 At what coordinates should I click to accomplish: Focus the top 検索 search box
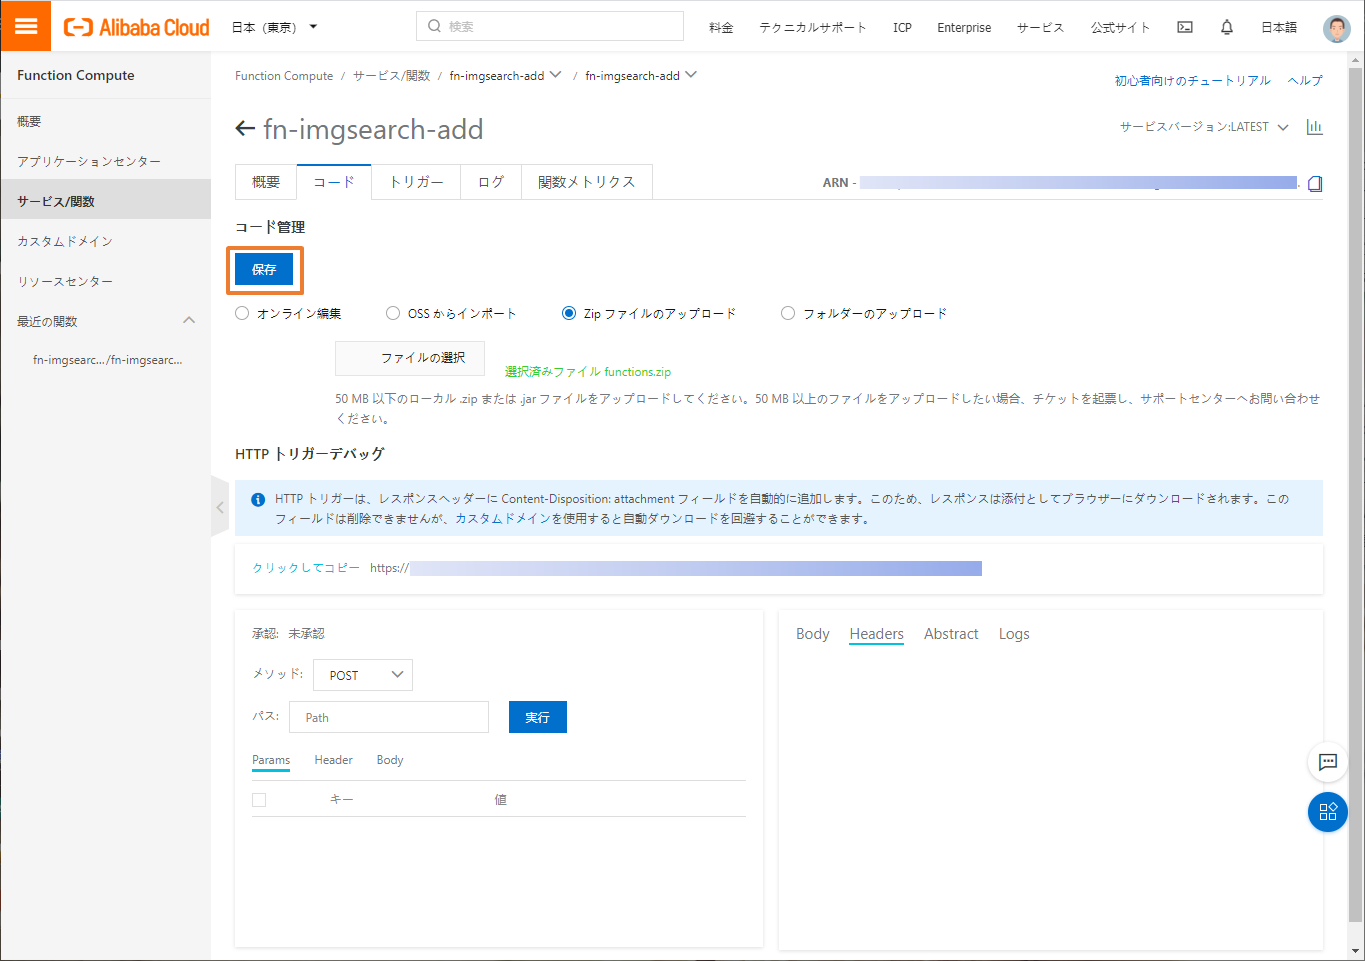pos(550,26)
